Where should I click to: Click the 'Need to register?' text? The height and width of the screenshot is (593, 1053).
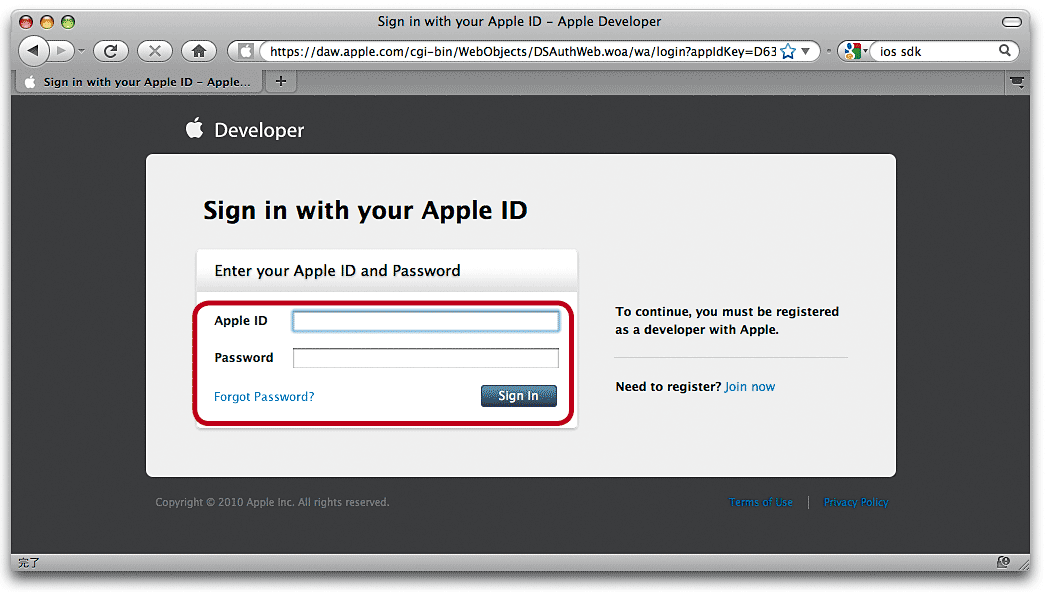[x=668, y=387]
